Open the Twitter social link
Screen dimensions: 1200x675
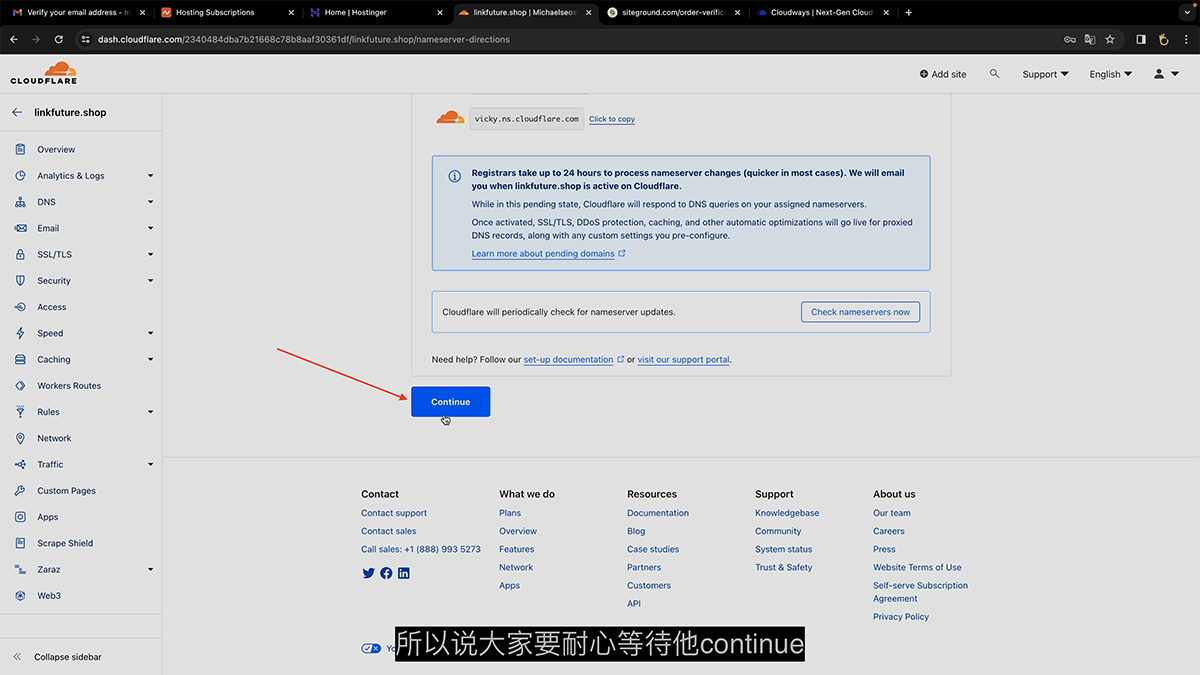pyautogui.click(x=368, y=573)
